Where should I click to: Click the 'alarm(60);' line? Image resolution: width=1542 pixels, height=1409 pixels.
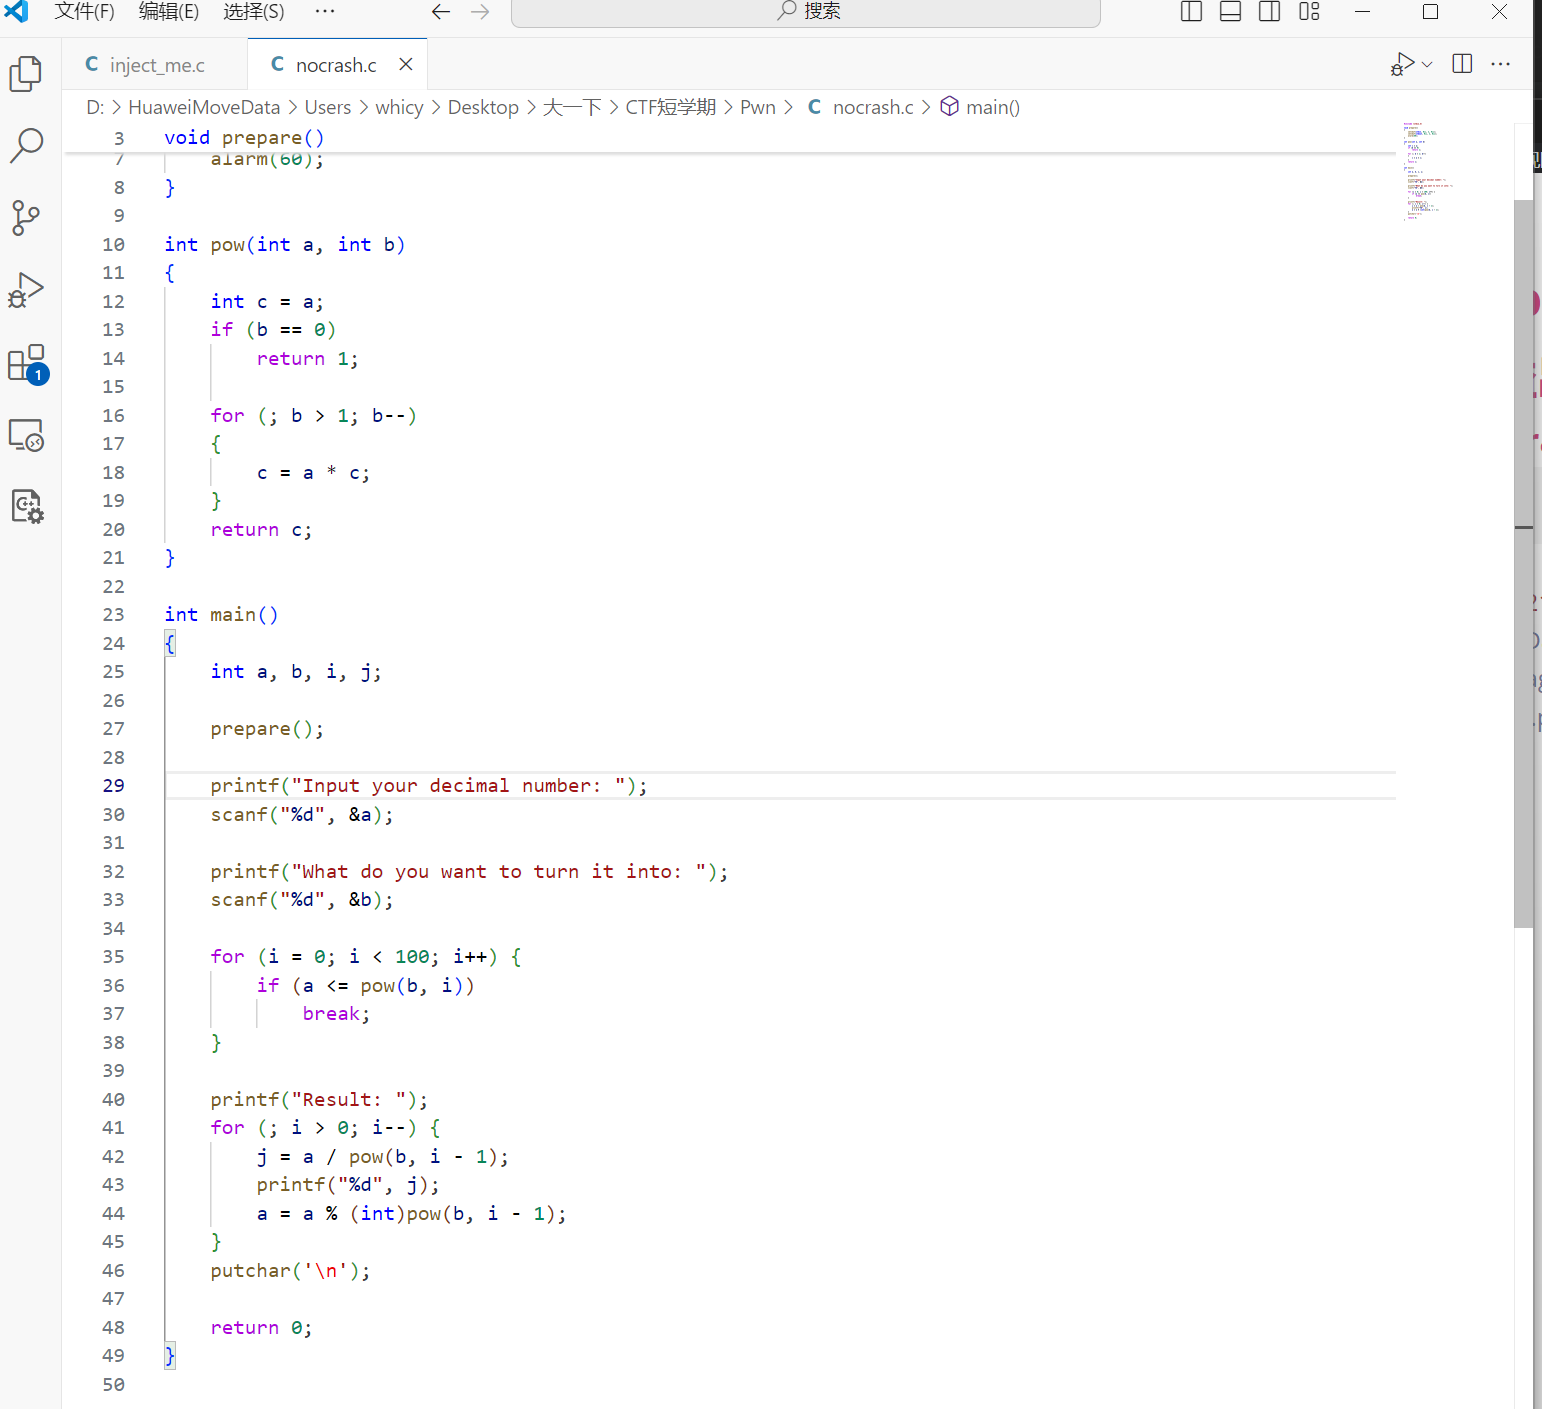coord(267,160)
